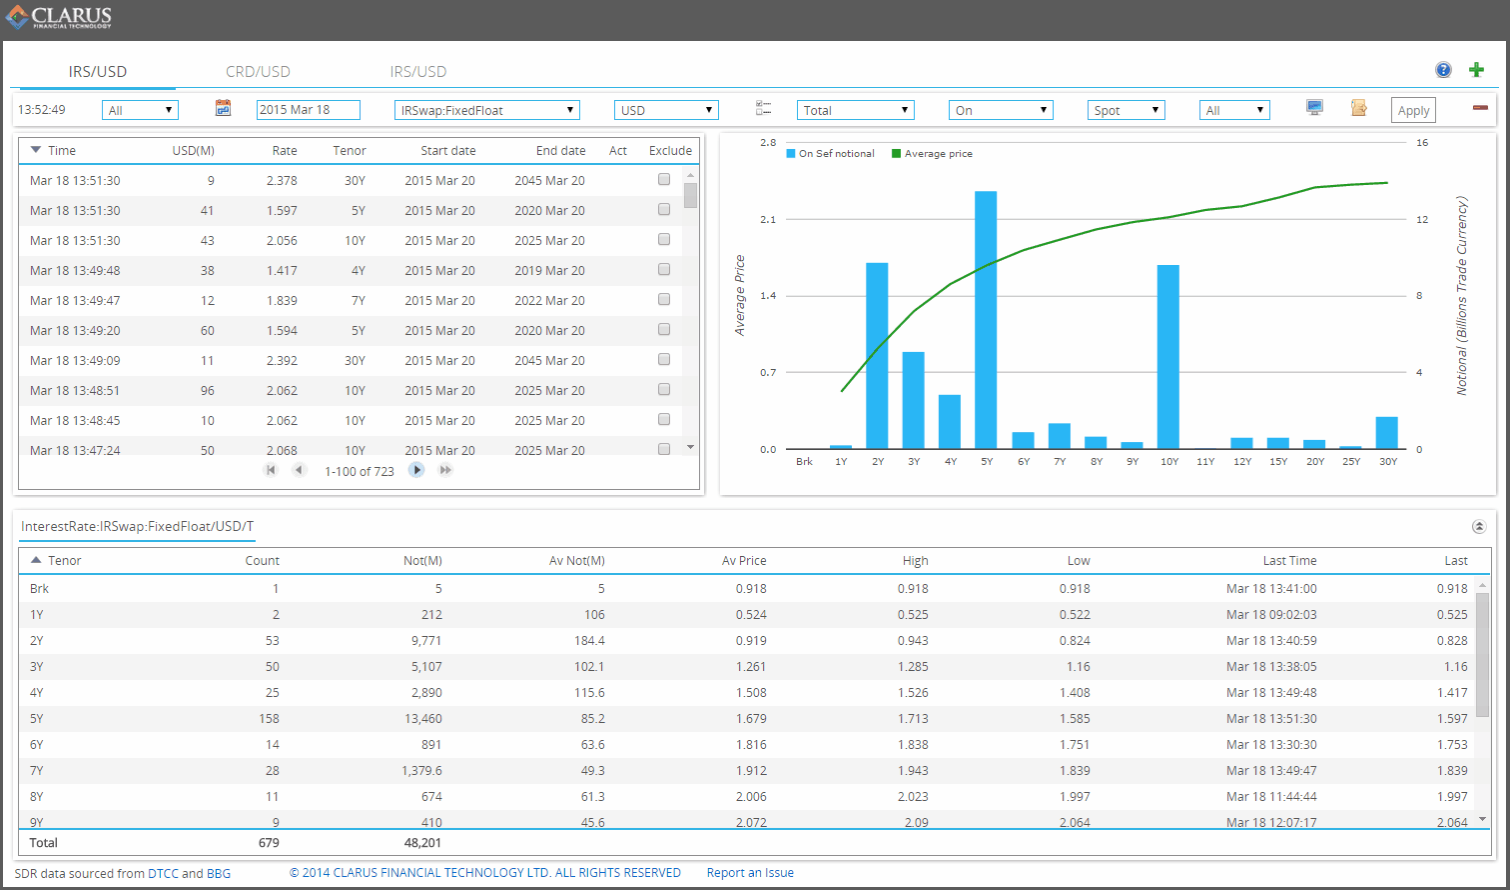The image size is (1510, 890).
Task: Sort by Count column header
Action: (262, 560)
